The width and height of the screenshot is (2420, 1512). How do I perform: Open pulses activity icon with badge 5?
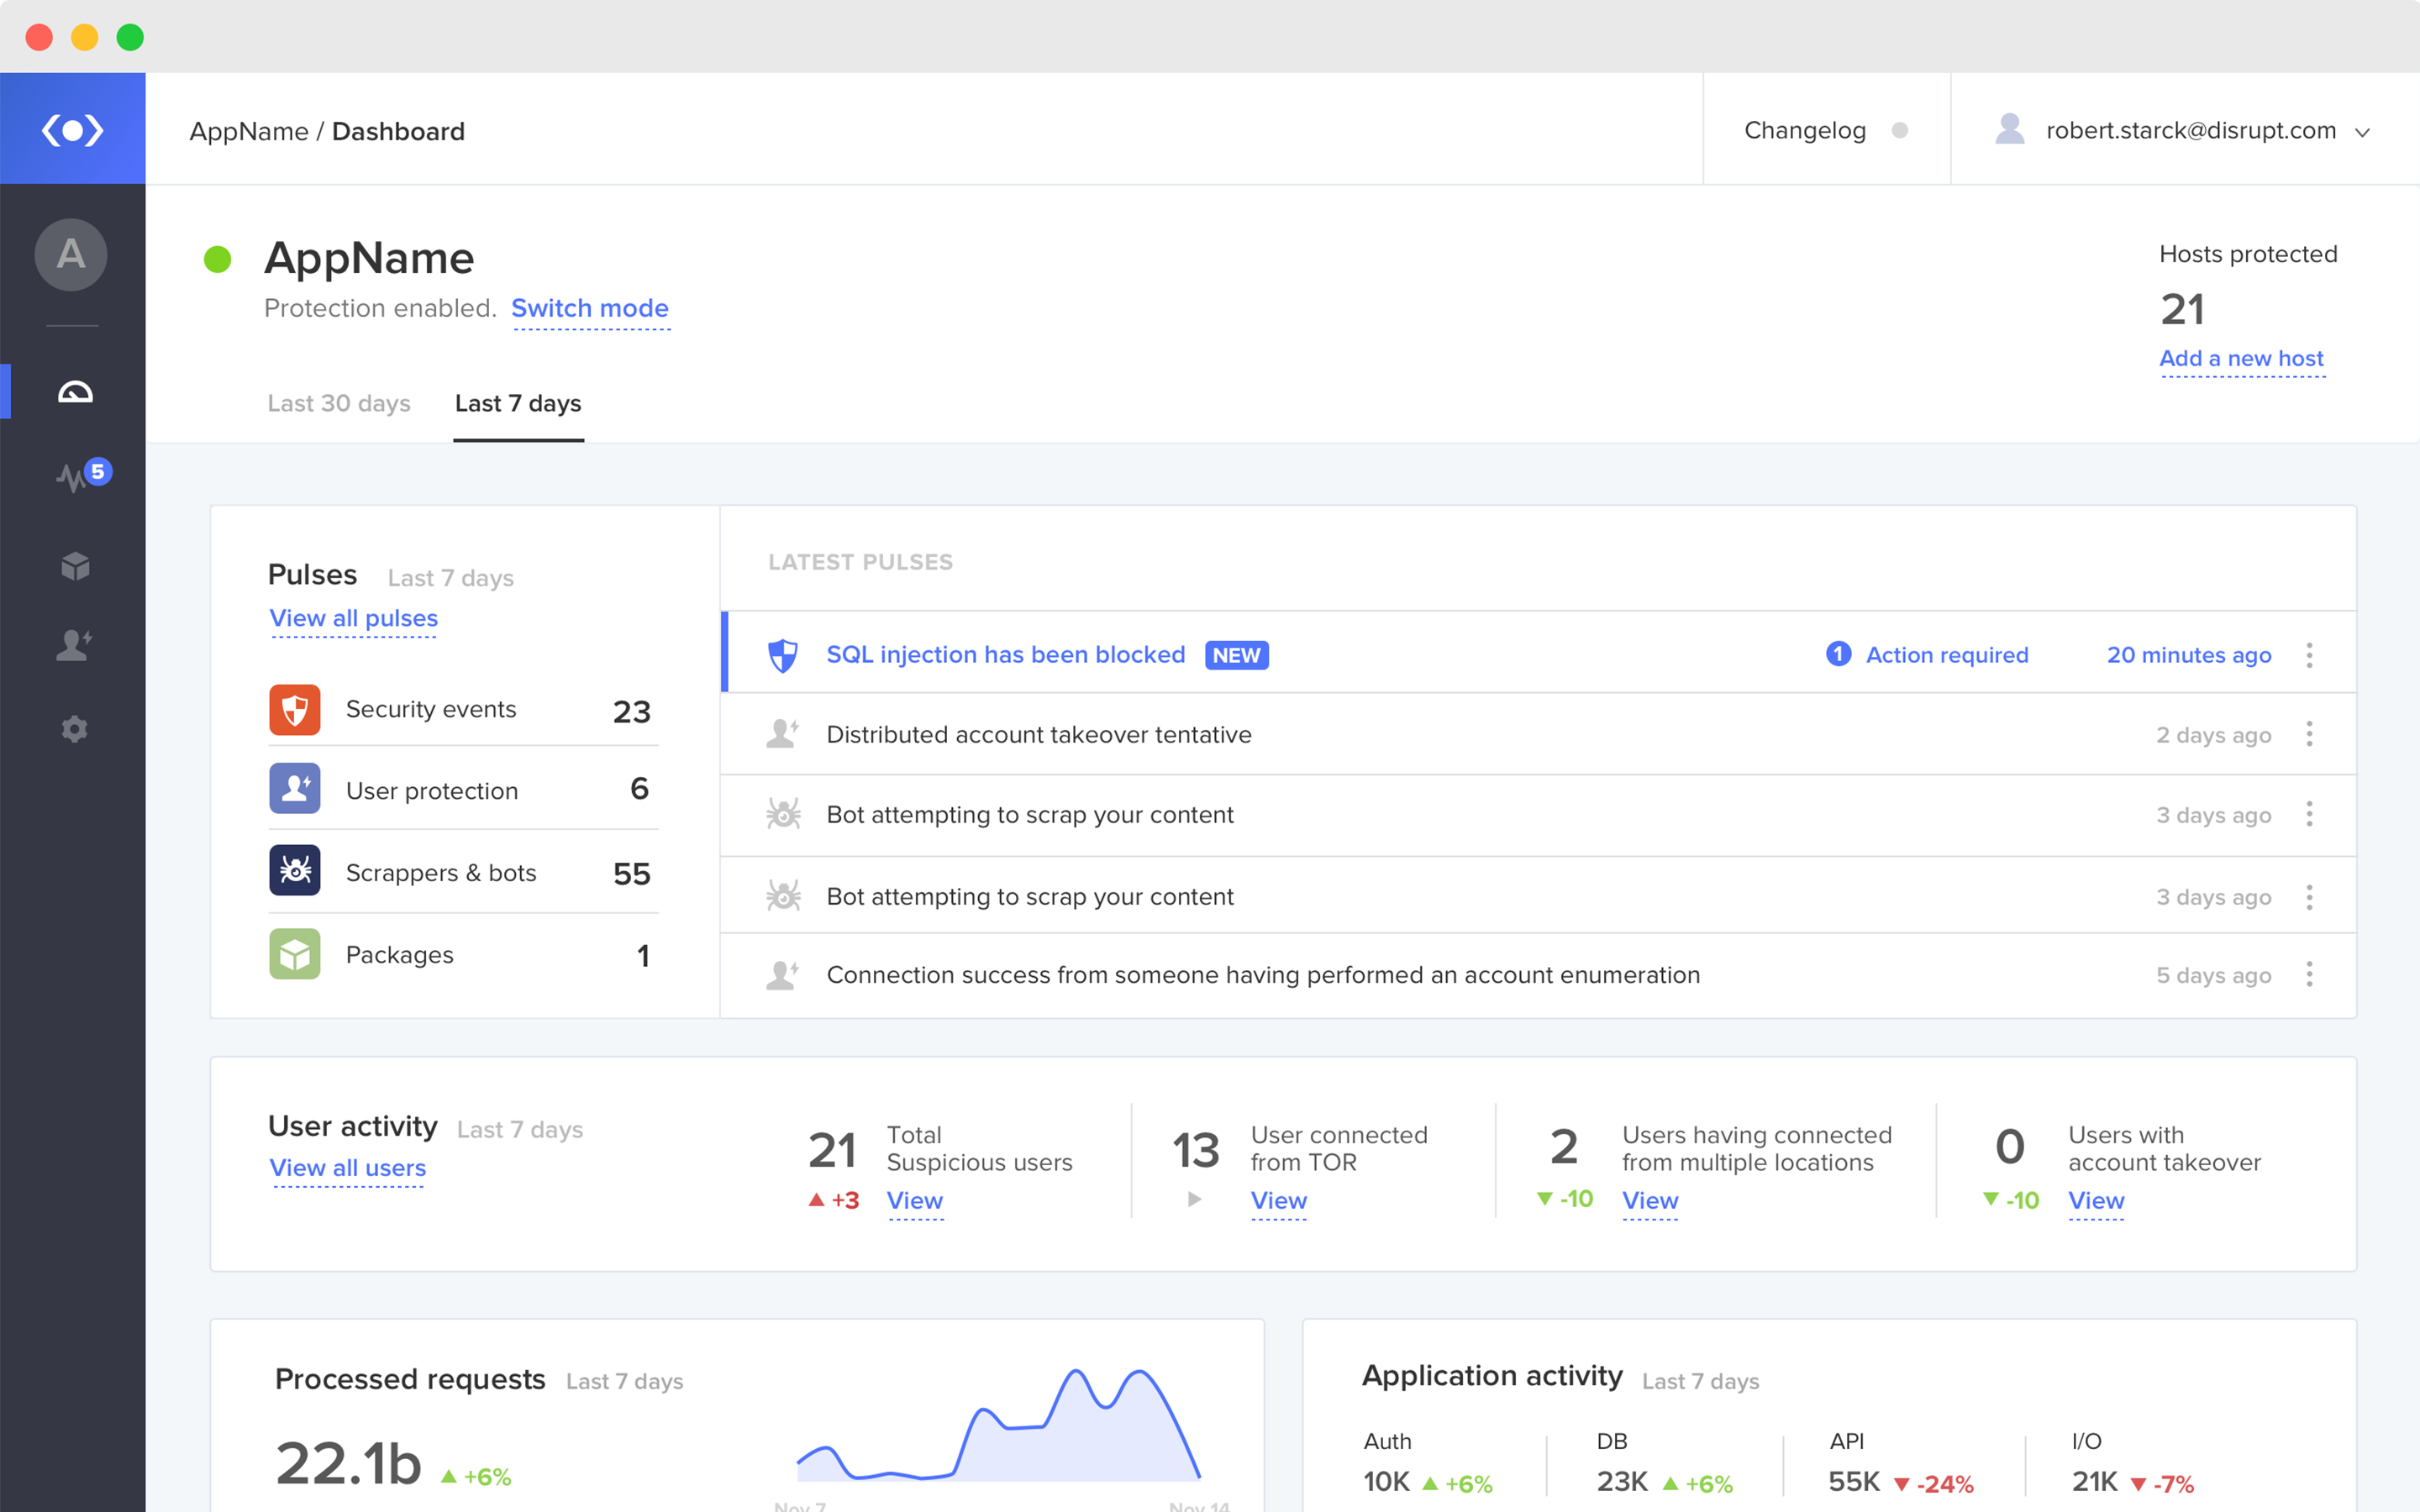(x=75, y=477)
